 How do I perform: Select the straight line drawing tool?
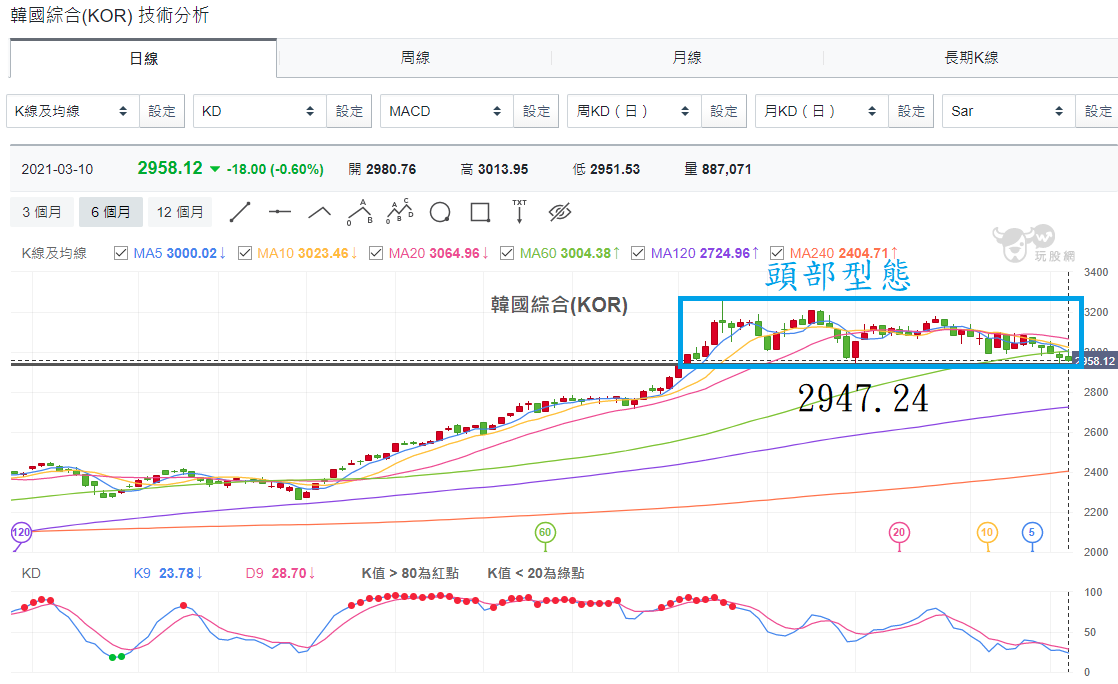click(240, 212)
